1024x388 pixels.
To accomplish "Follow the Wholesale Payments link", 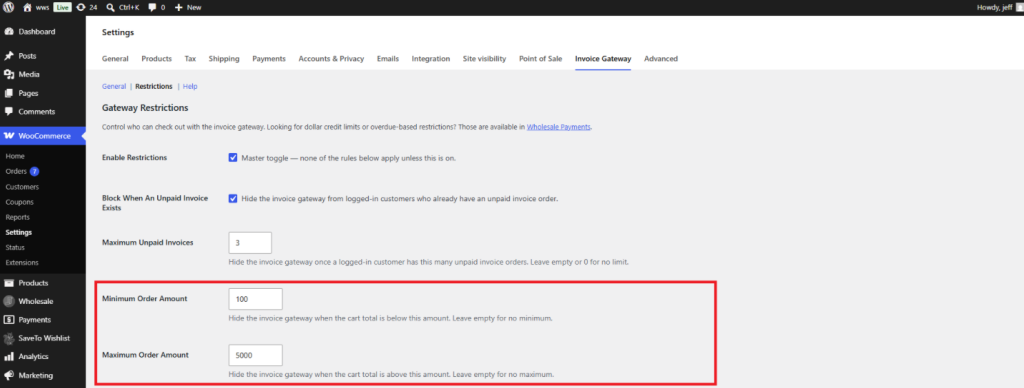I will (x=559, y=127).
